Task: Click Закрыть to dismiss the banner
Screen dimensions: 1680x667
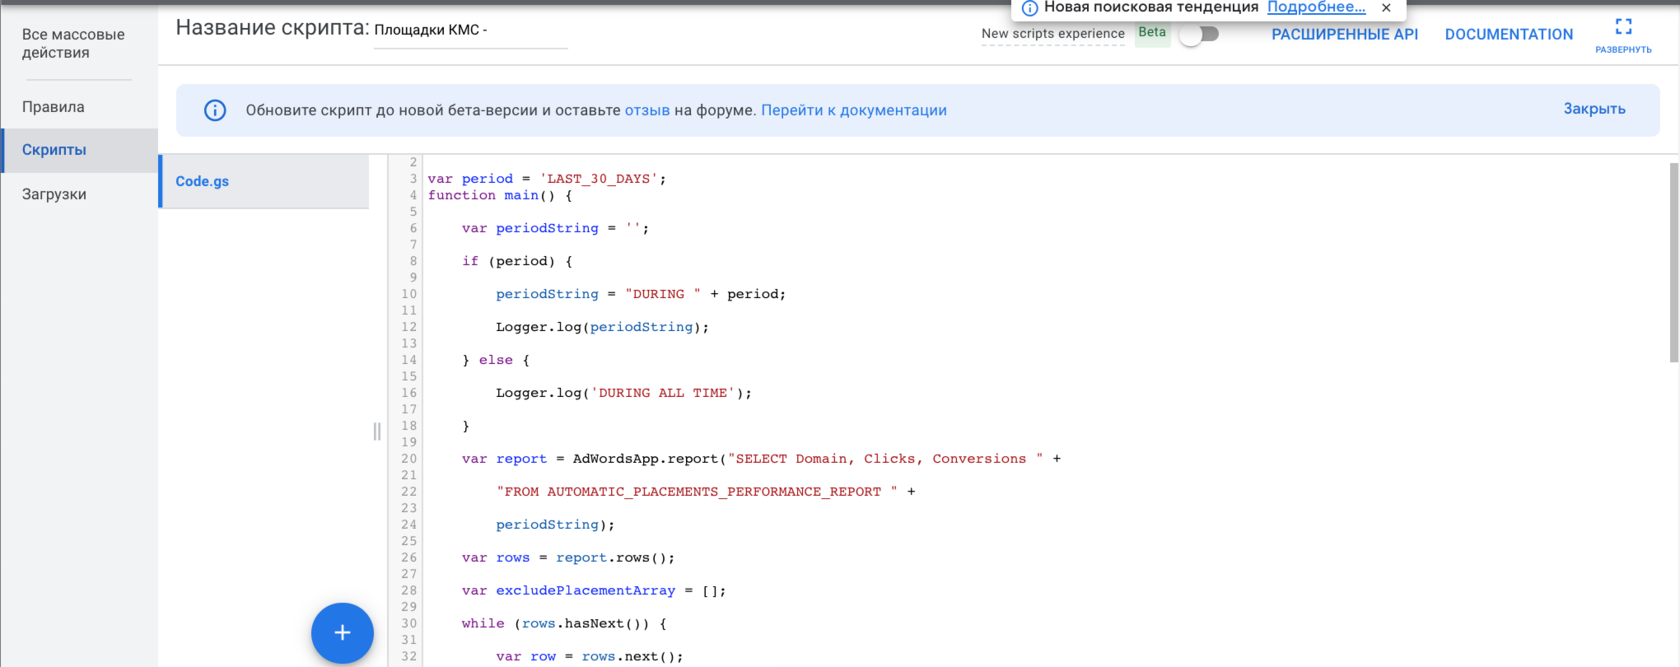Action: (1594, 109)
